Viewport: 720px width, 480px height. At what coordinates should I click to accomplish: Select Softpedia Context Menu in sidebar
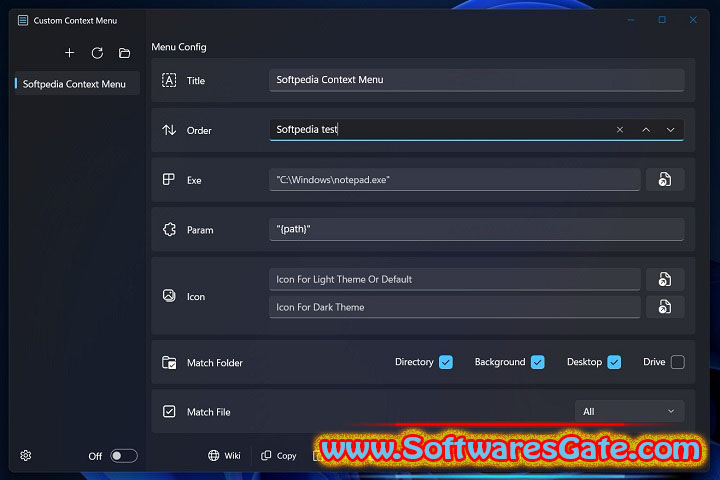(x=77, y=84)
